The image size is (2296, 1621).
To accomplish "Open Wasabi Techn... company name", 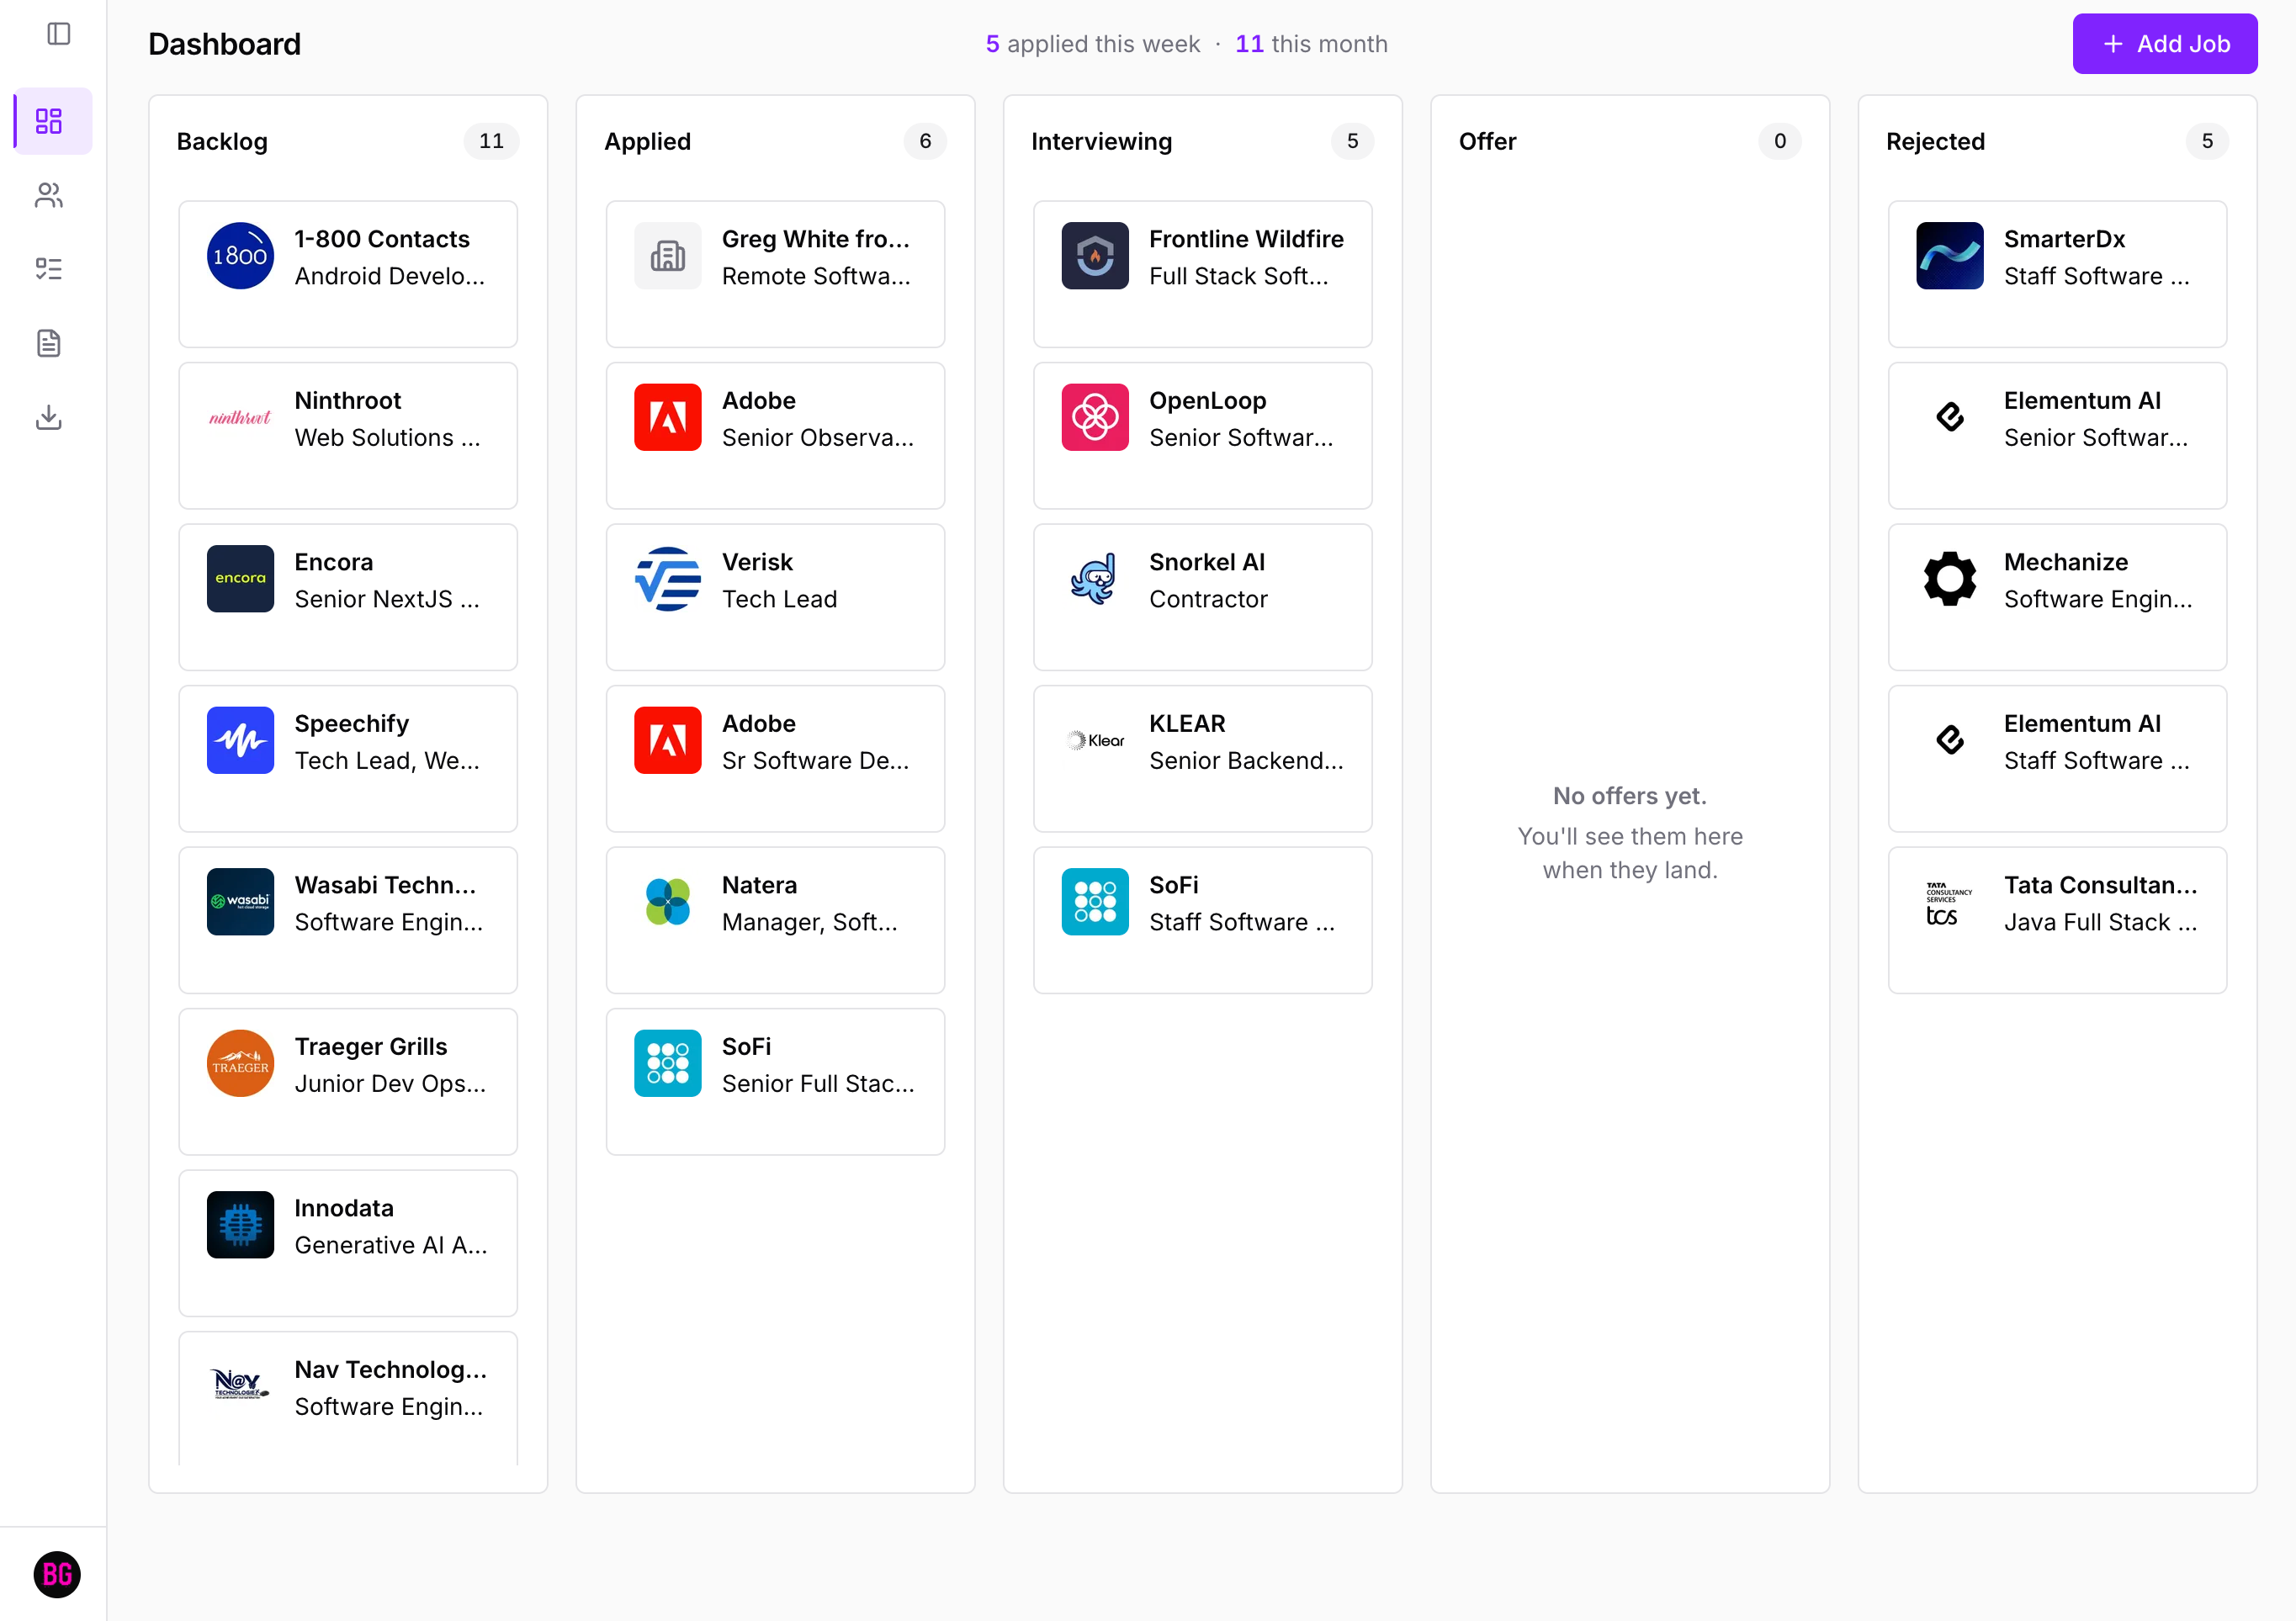I will pos(385,885).
